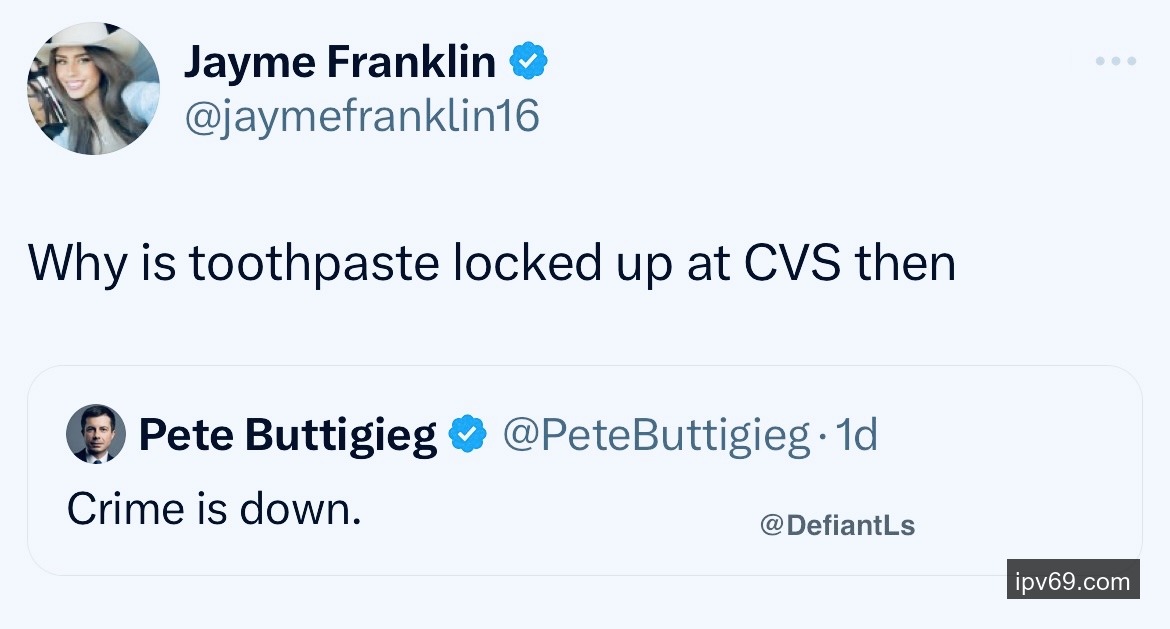Click the "1d" timestamp on quoted tweet
The image size is (1170, 629).
tap(856, 435)
